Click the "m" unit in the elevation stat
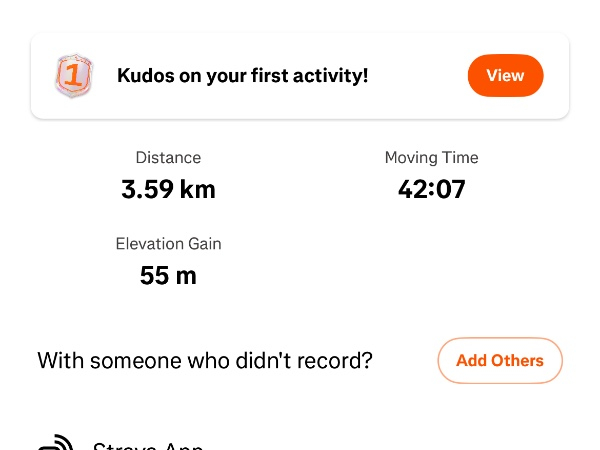The image size is (600, 450). tap(186, 275)
